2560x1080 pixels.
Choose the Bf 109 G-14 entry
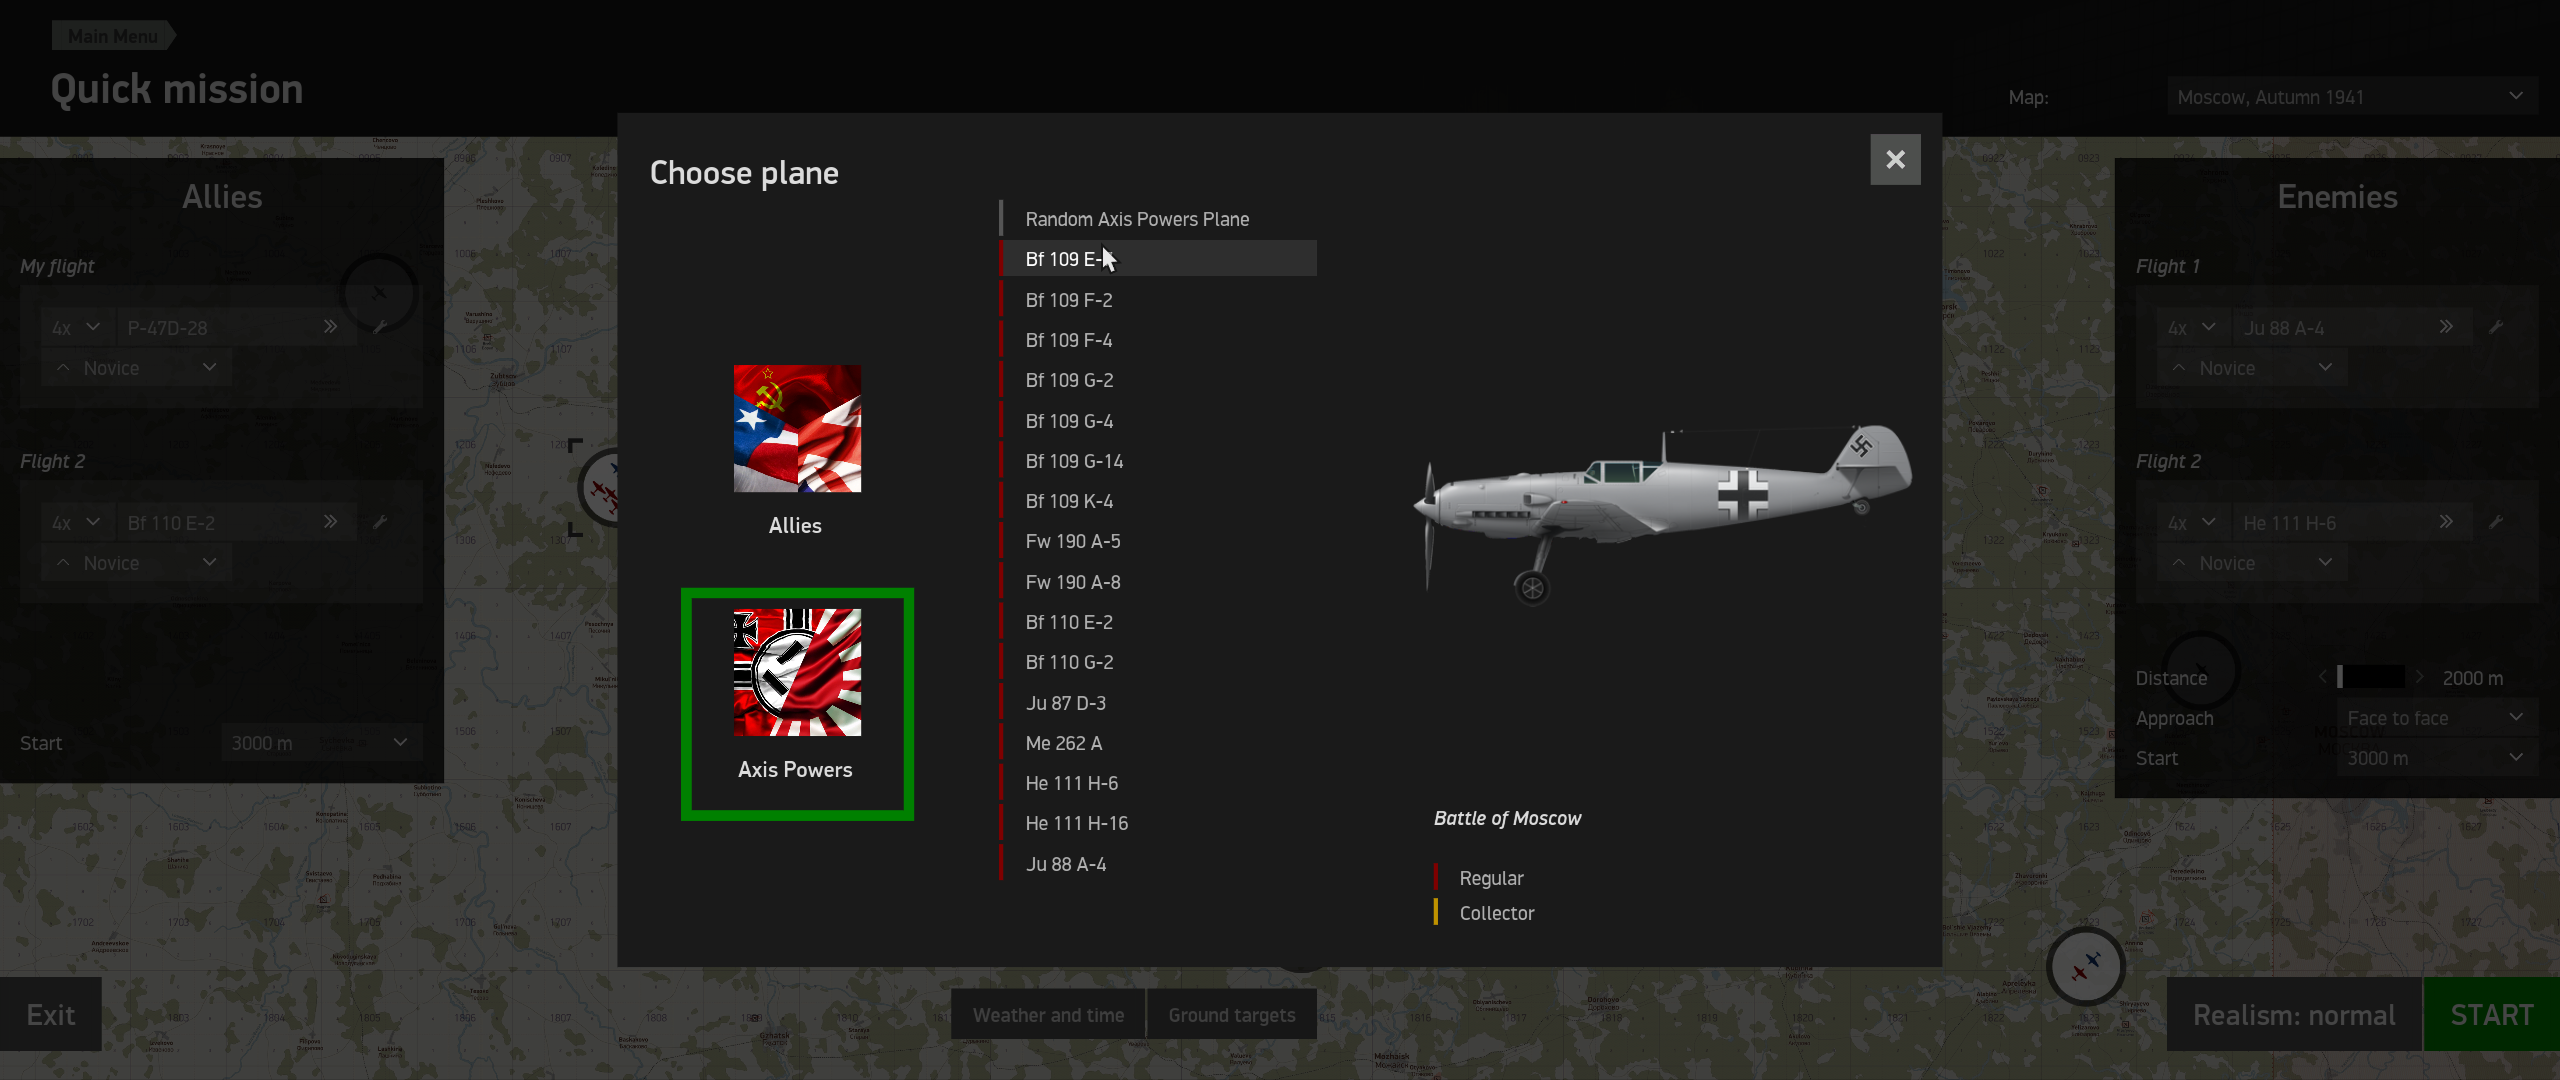pyautogui.click(x=1158, y=461)
